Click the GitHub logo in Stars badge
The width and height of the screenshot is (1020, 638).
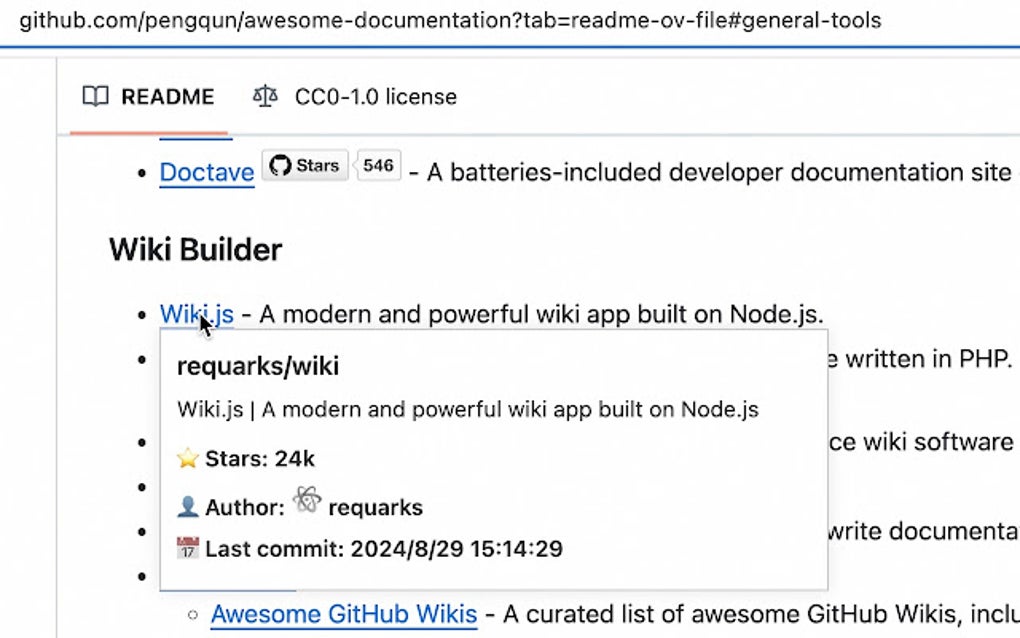point(280,165)
